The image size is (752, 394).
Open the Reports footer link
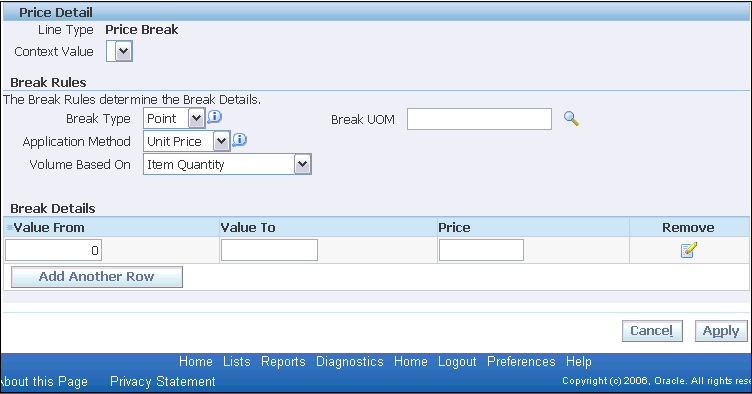283,361
